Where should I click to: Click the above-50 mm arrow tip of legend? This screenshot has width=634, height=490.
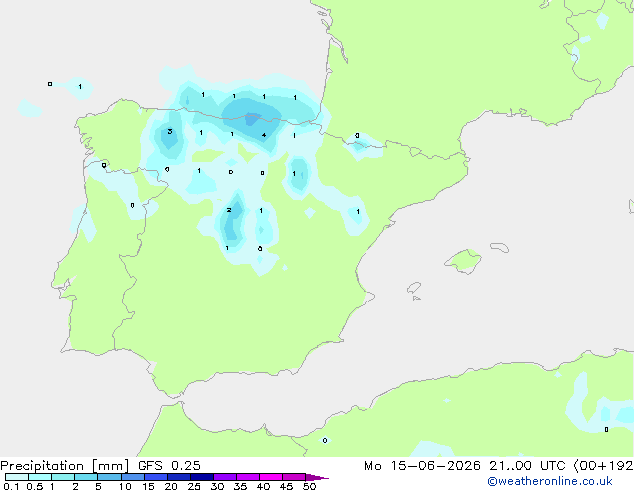(317, 477)
